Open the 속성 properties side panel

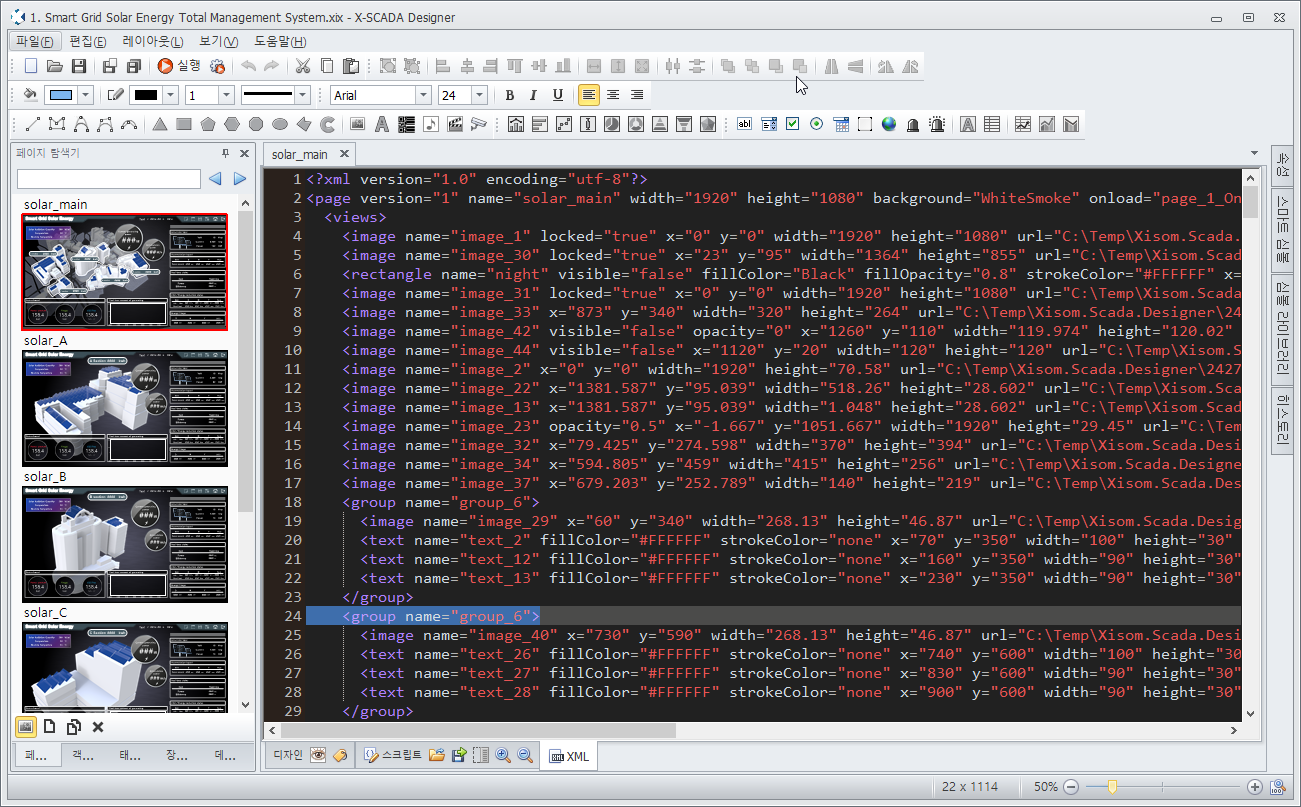tap(1283, 165)
